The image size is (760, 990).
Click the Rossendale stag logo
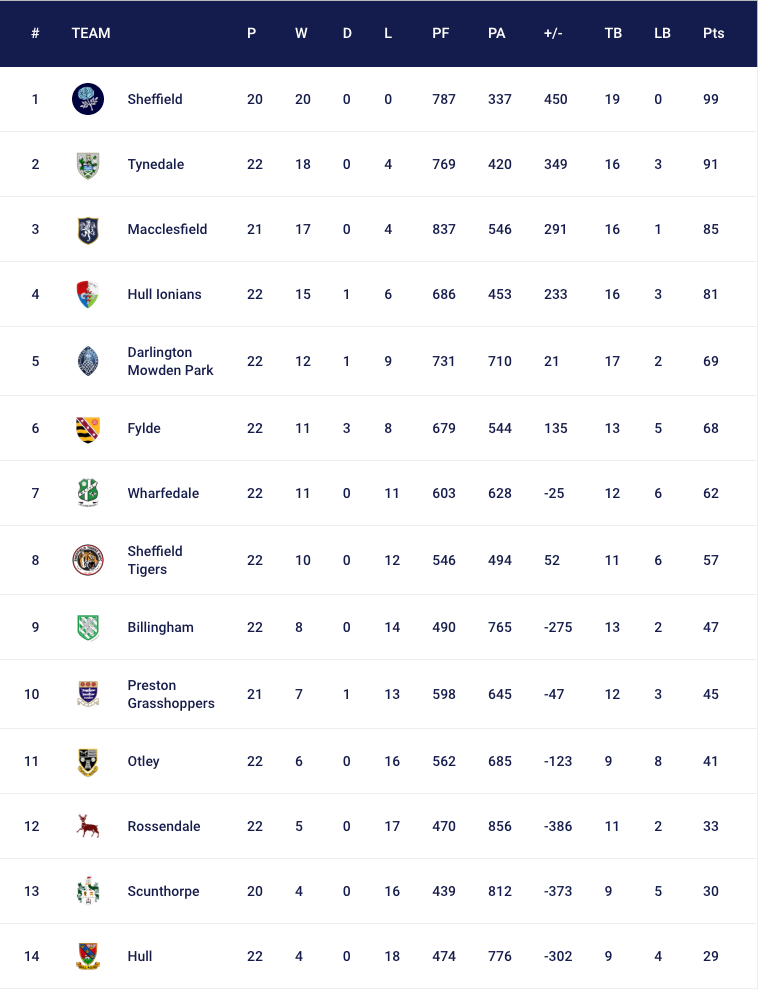coord(88,826)
